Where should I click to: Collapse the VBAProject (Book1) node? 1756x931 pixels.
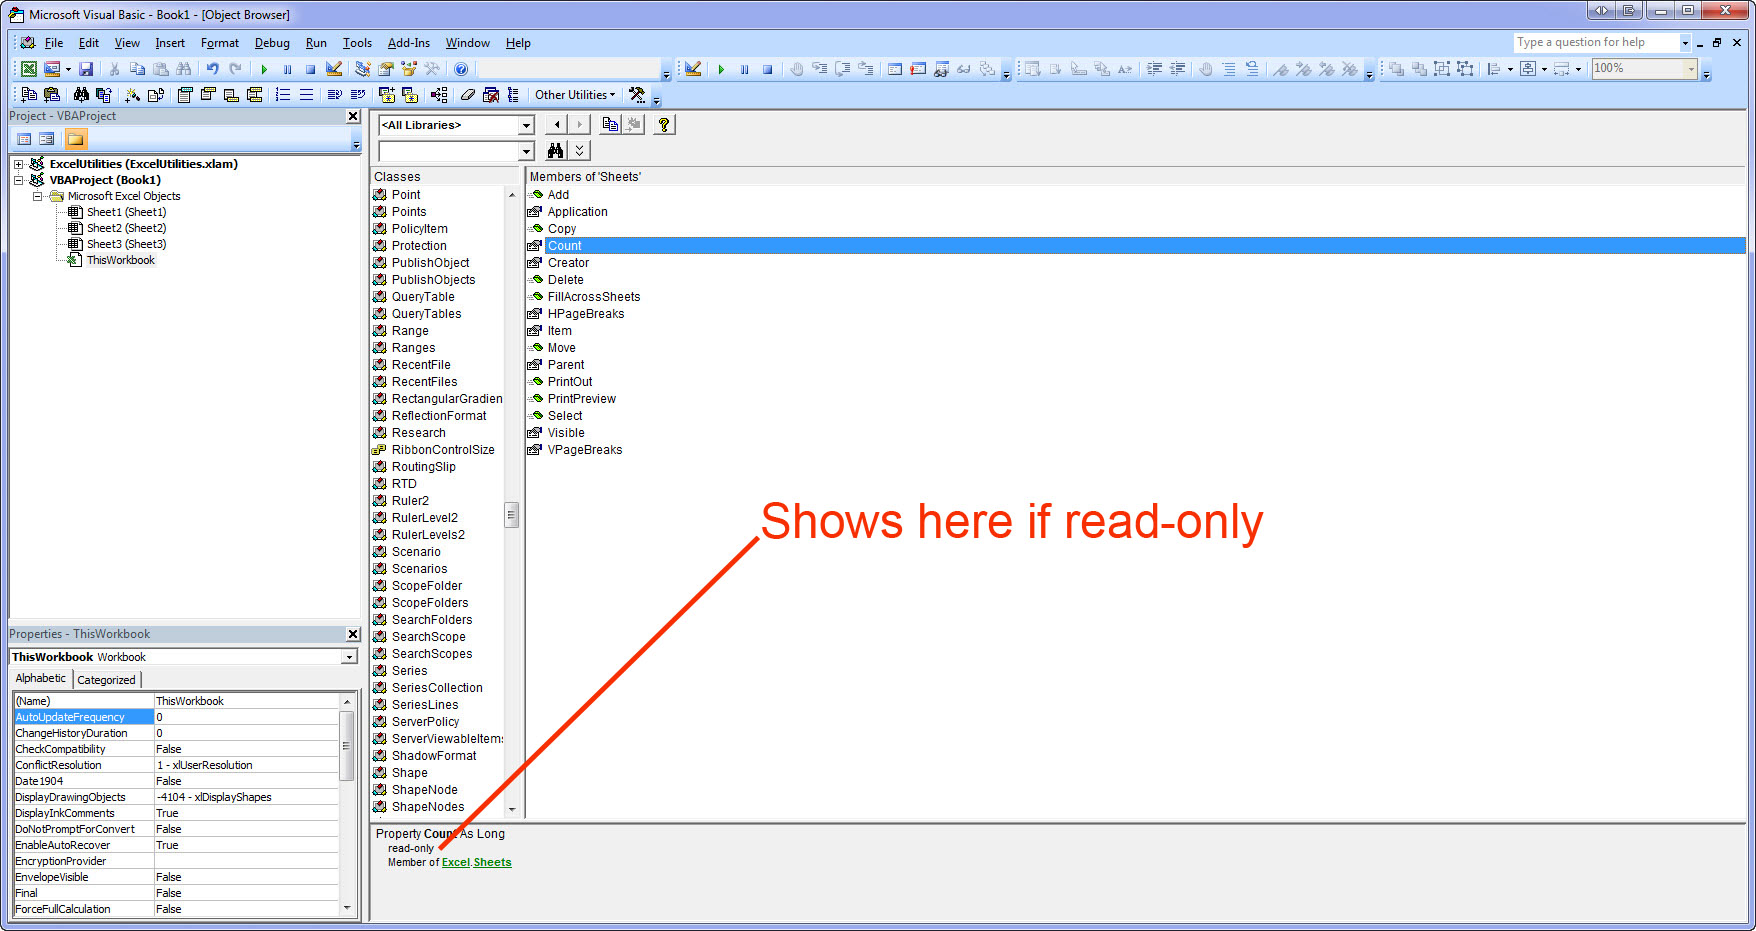click(x=18, y=180)
